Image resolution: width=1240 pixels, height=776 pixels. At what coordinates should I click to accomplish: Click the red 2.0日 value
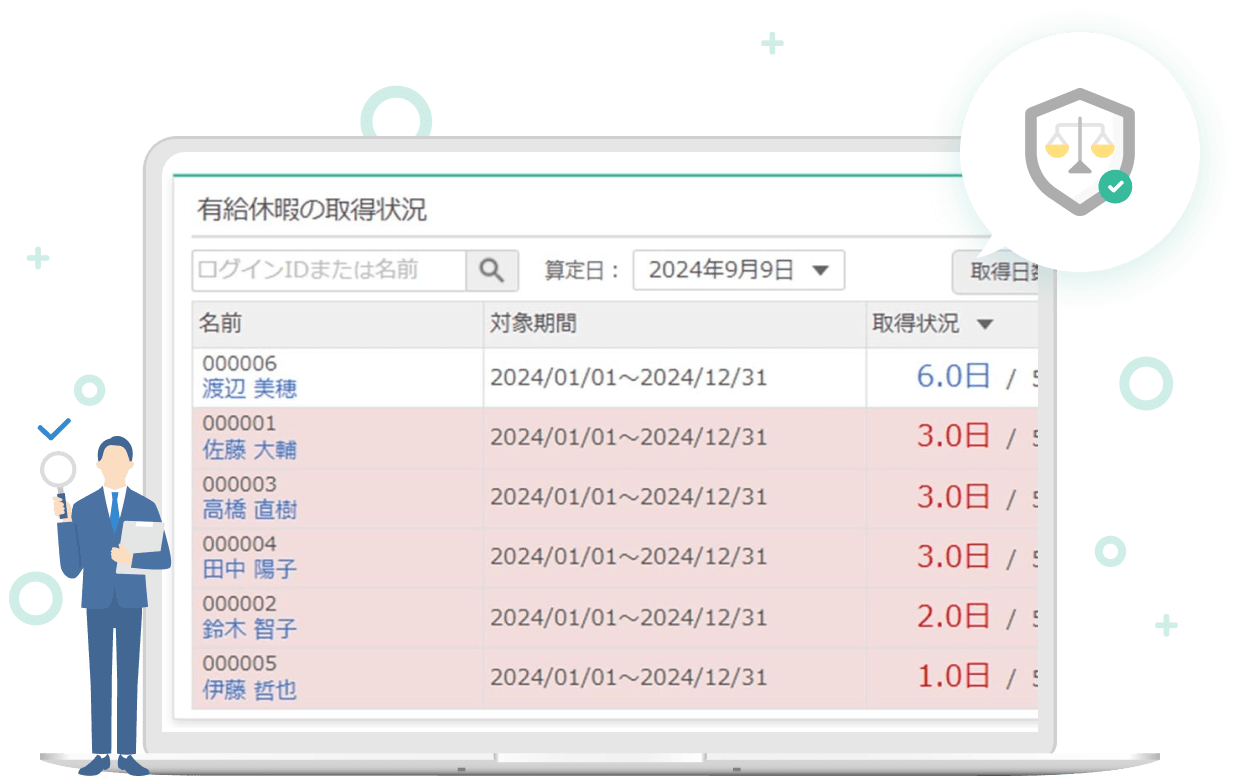click(x=953, y=616)
